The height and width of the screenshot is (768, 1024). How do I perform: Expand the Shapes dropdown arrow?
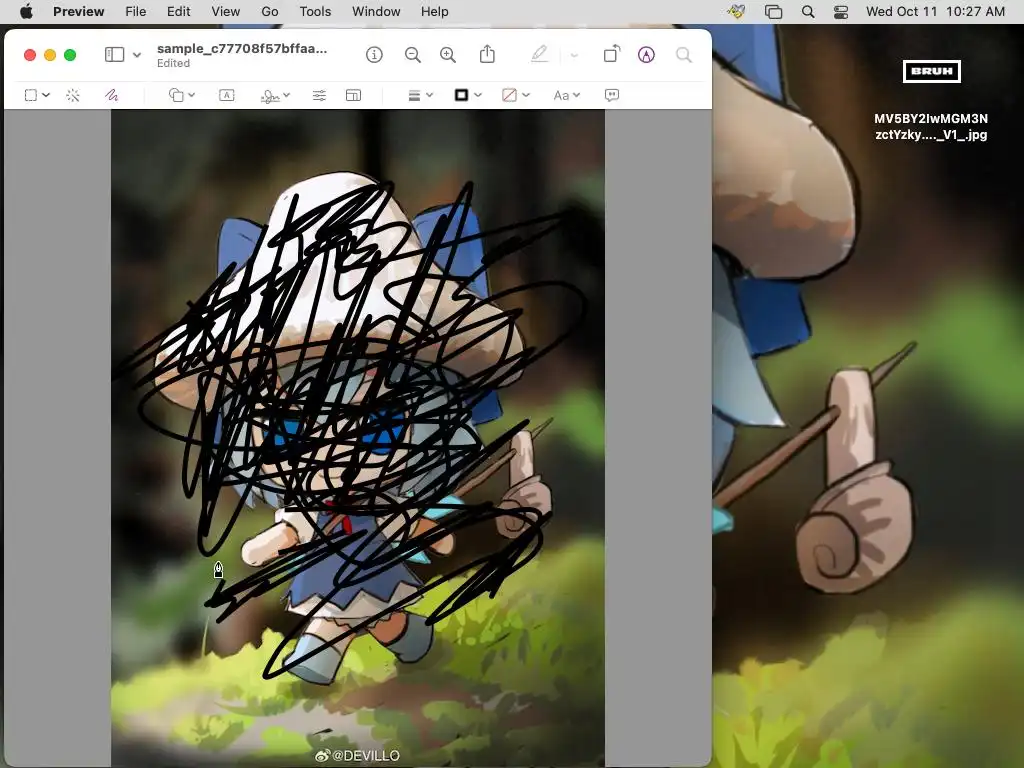(x=191, y=95)
